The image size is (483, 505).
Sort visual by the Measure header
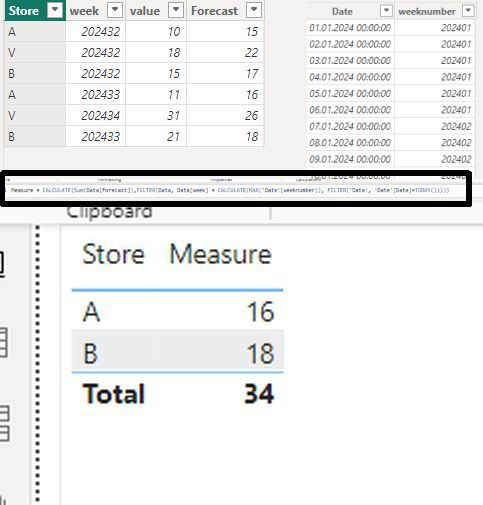221,254
